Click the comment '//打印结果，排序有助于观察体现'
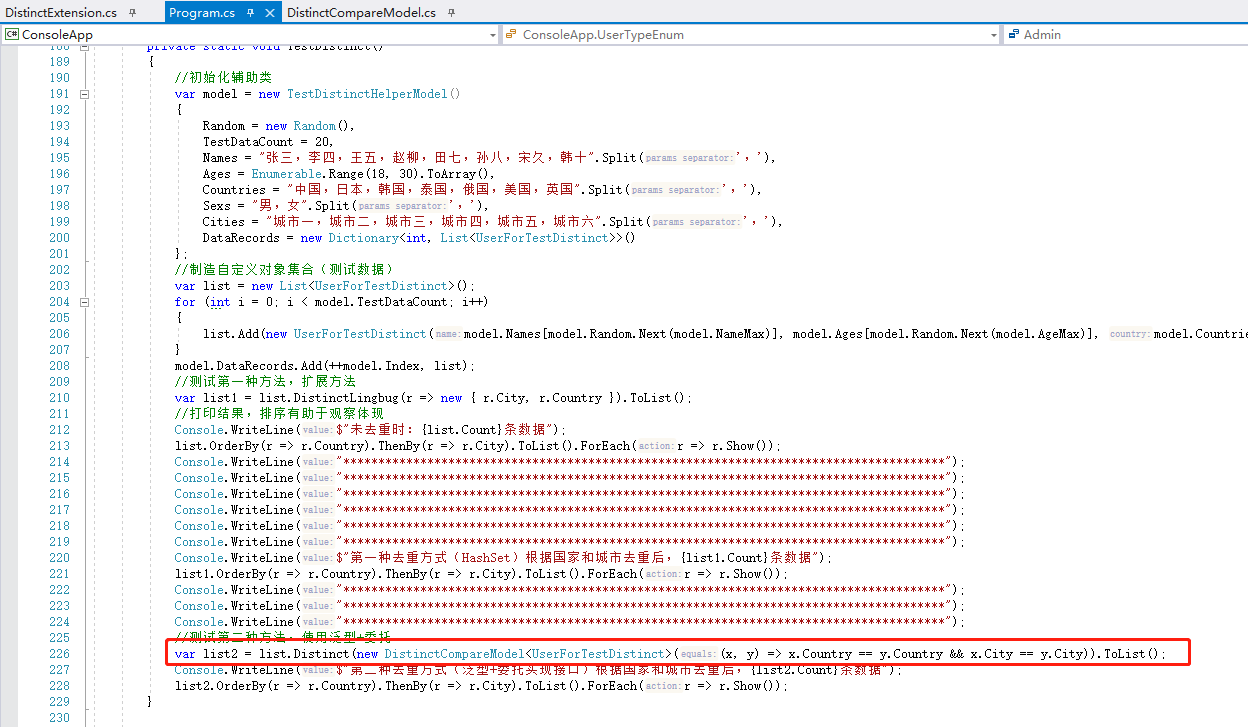The image size is (1248, 727). [279, 414]
